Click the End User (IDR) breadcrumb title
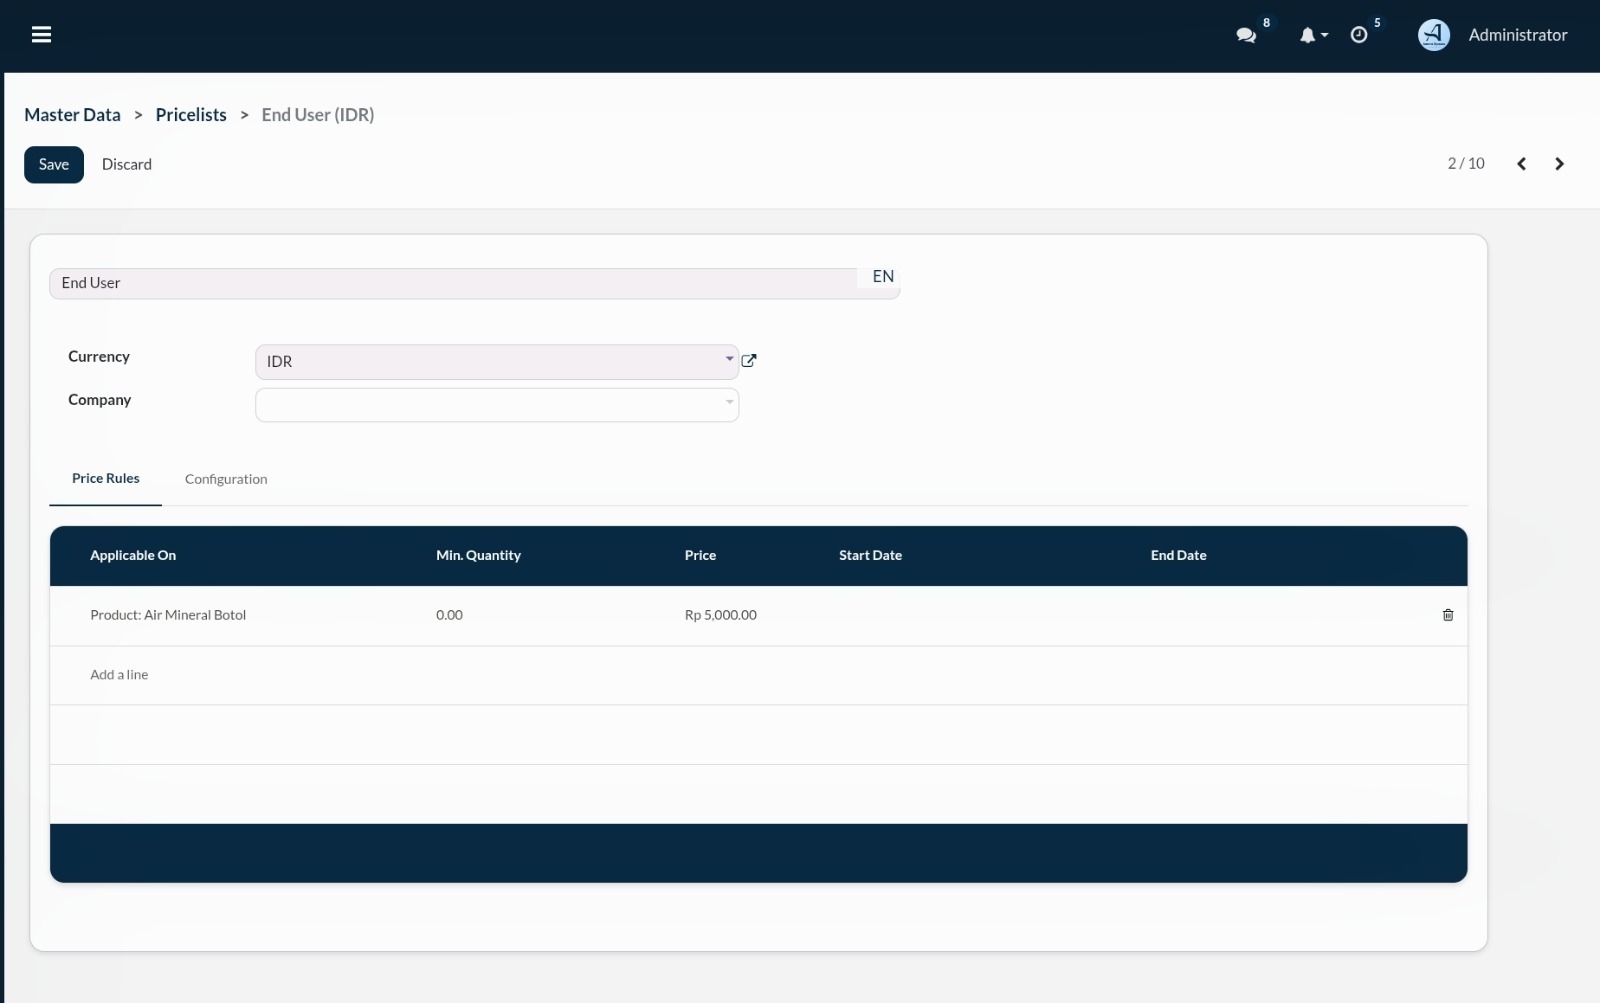 click(x=318, y=115)
